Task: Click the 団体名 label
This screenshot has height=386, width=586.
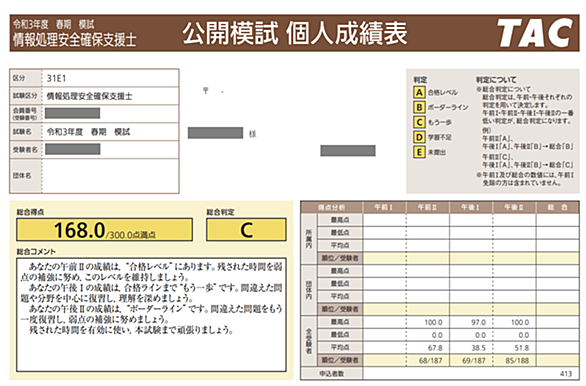Action: [22, 176]
